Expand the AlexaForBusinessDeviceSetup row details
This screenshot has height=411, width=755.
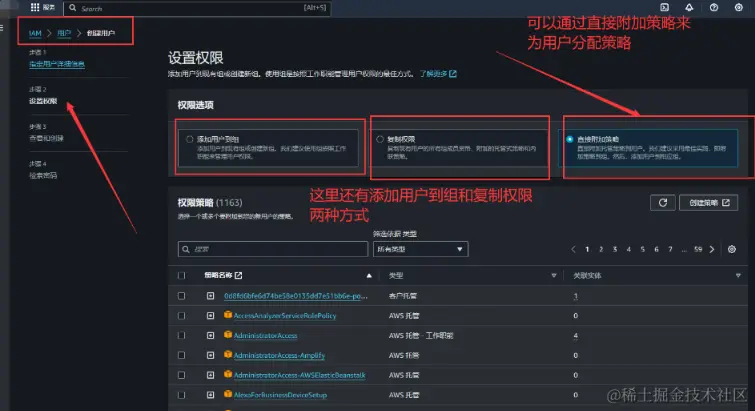[210, 395]
